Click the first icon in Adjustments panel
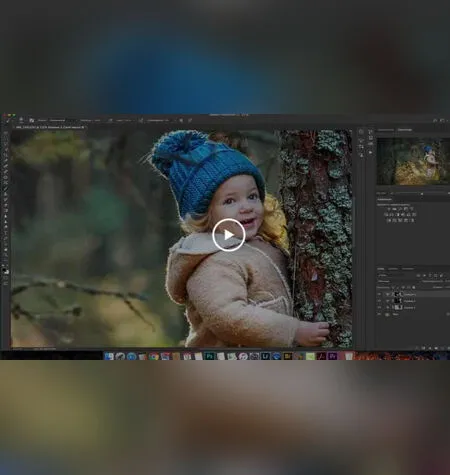Image resolution: width=450 pixels, height=475 pixels. [x=389, y=209]
